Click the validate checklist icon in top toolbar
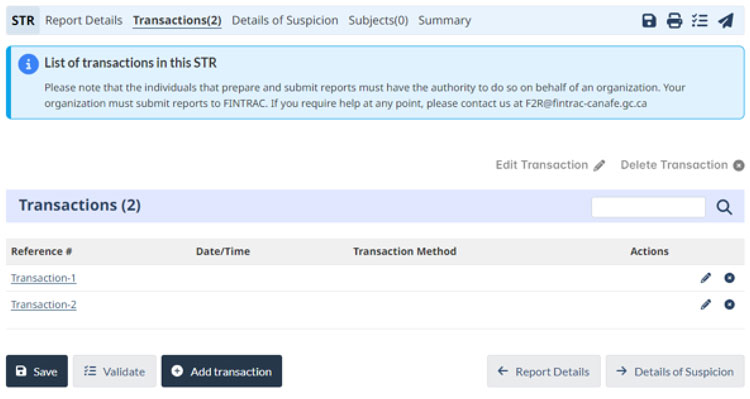 click(x=699, y=21)
